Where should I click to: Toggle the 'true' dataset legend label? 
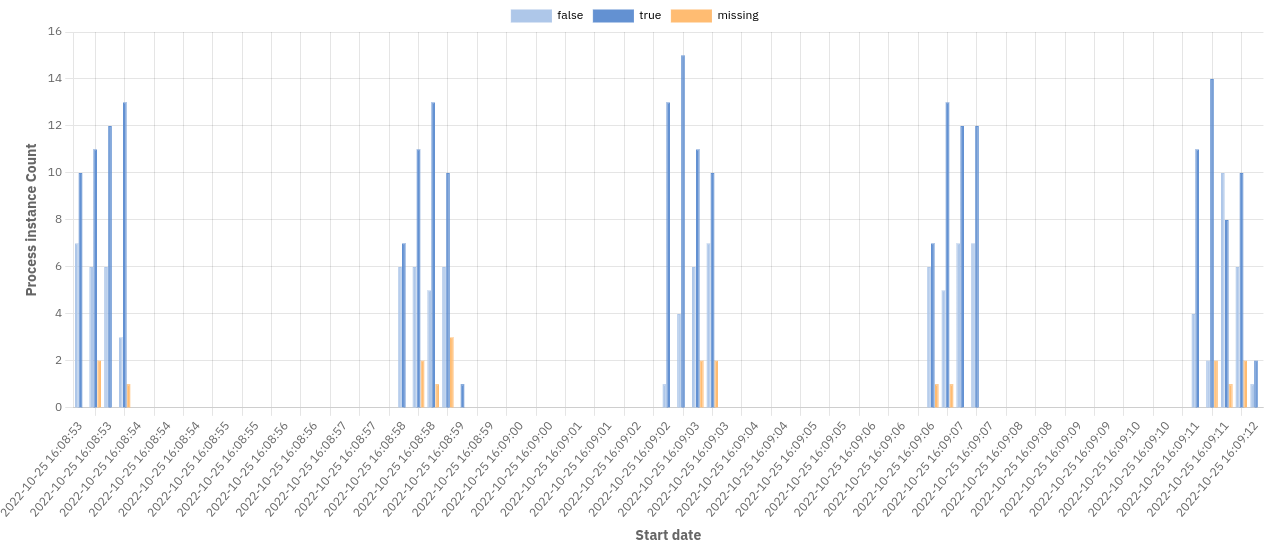pyautogui.click(x=650, y=15)
